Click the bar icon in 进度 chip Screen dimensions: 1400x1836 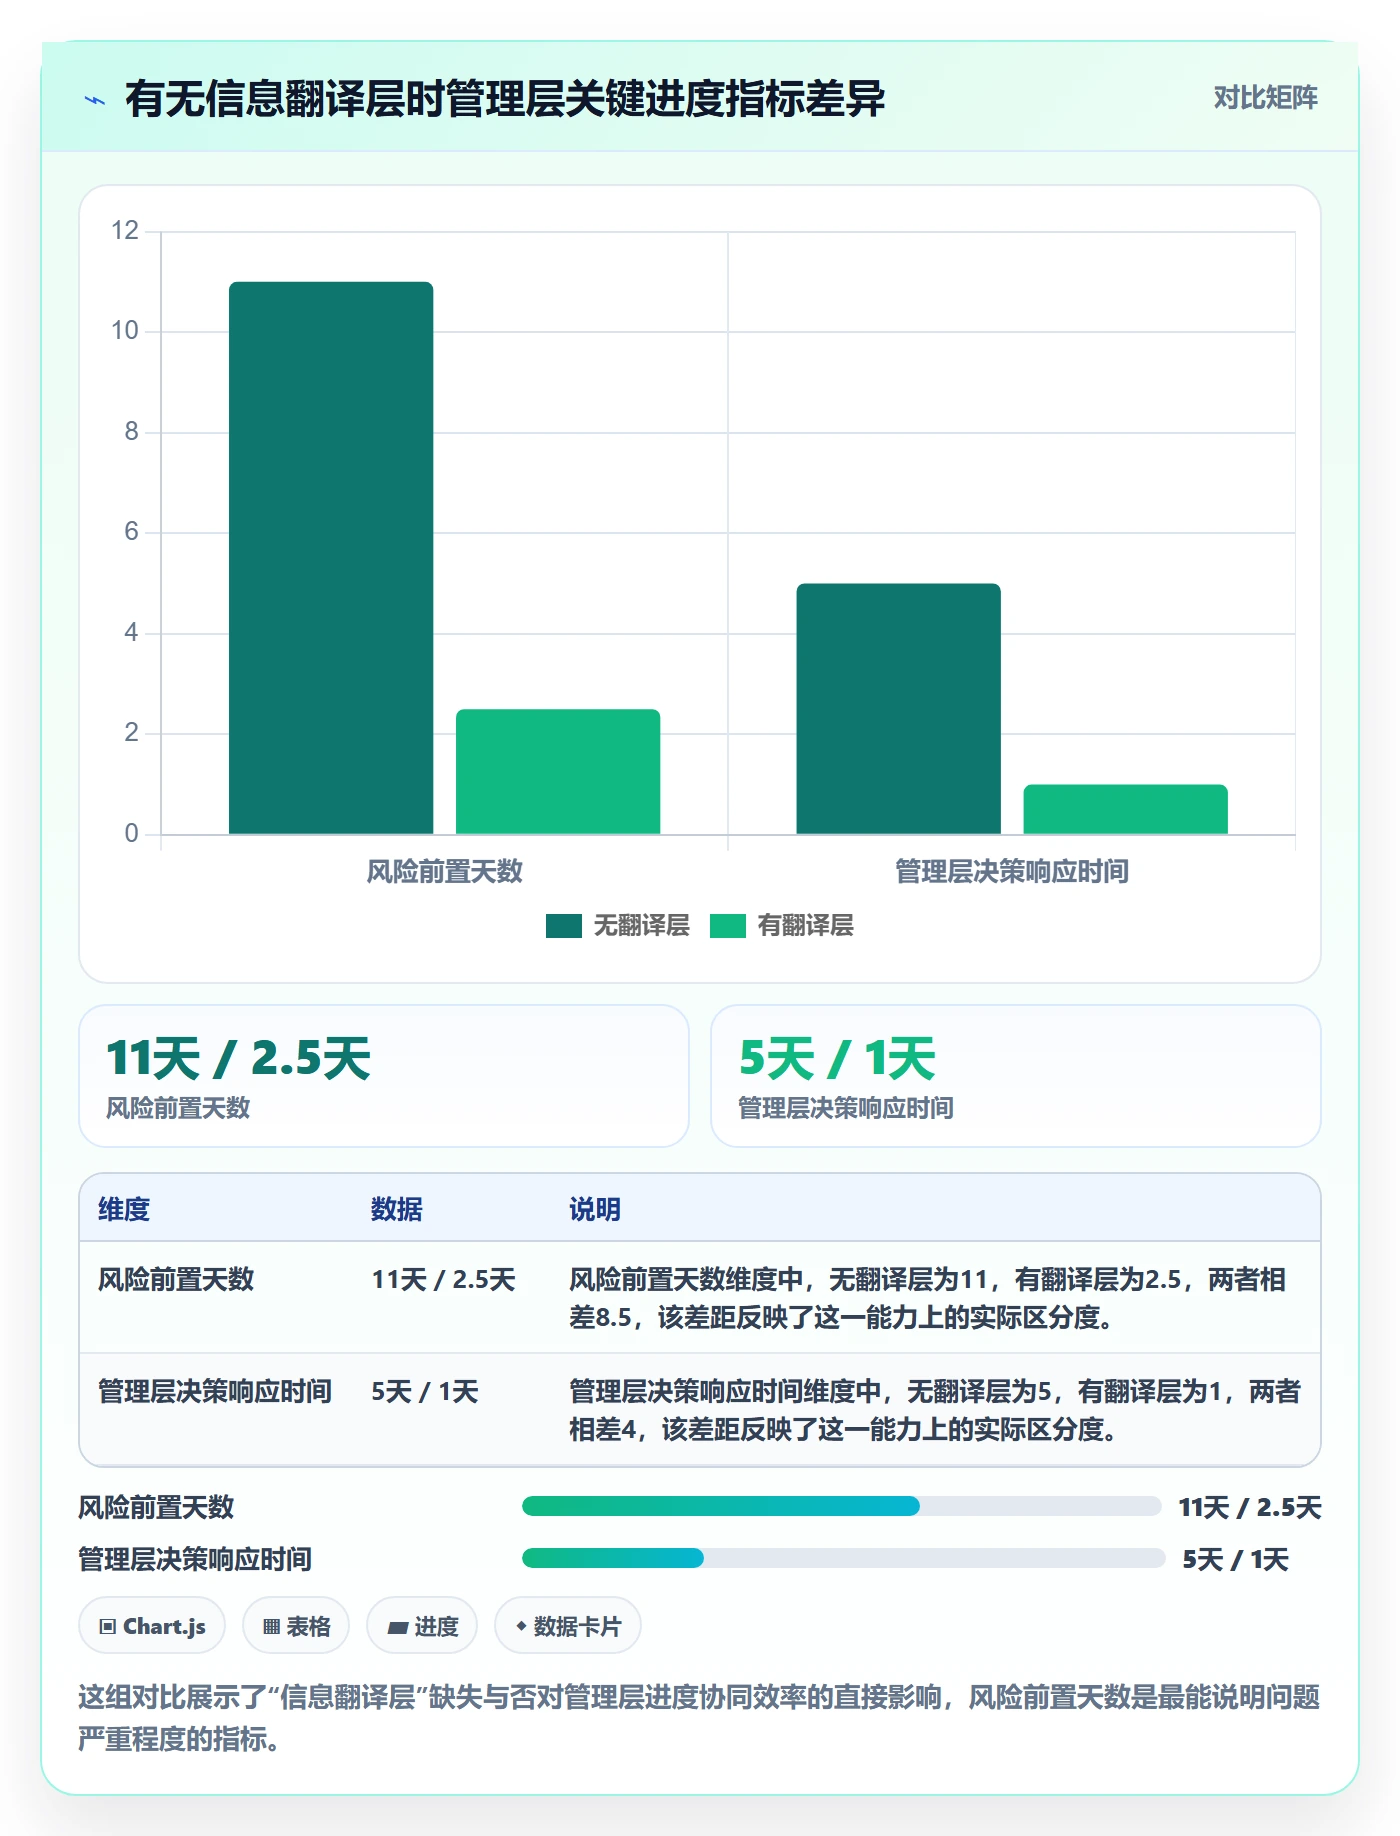tap(398, 1628)
